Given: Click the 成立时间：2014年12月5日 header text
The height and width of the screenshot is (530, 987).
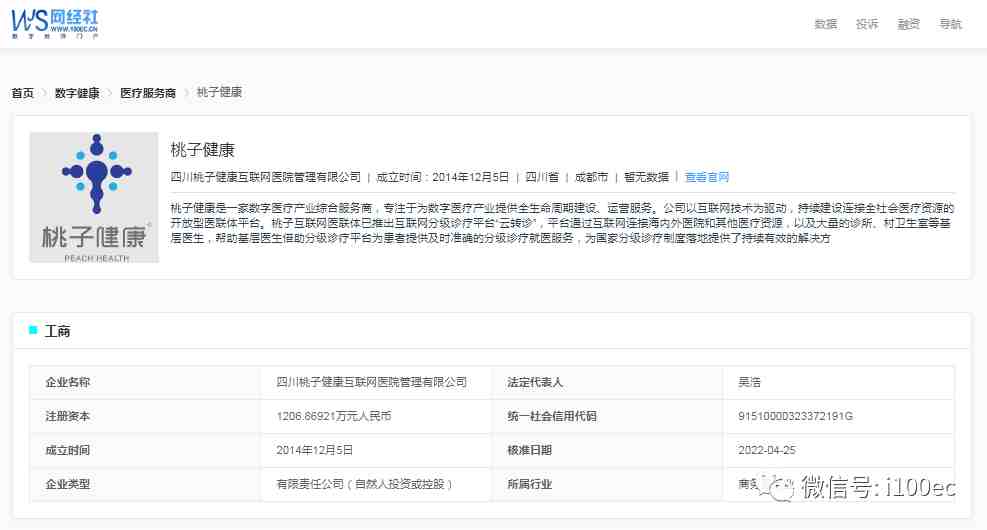Looking at the screenshot, I should (442, 177).
